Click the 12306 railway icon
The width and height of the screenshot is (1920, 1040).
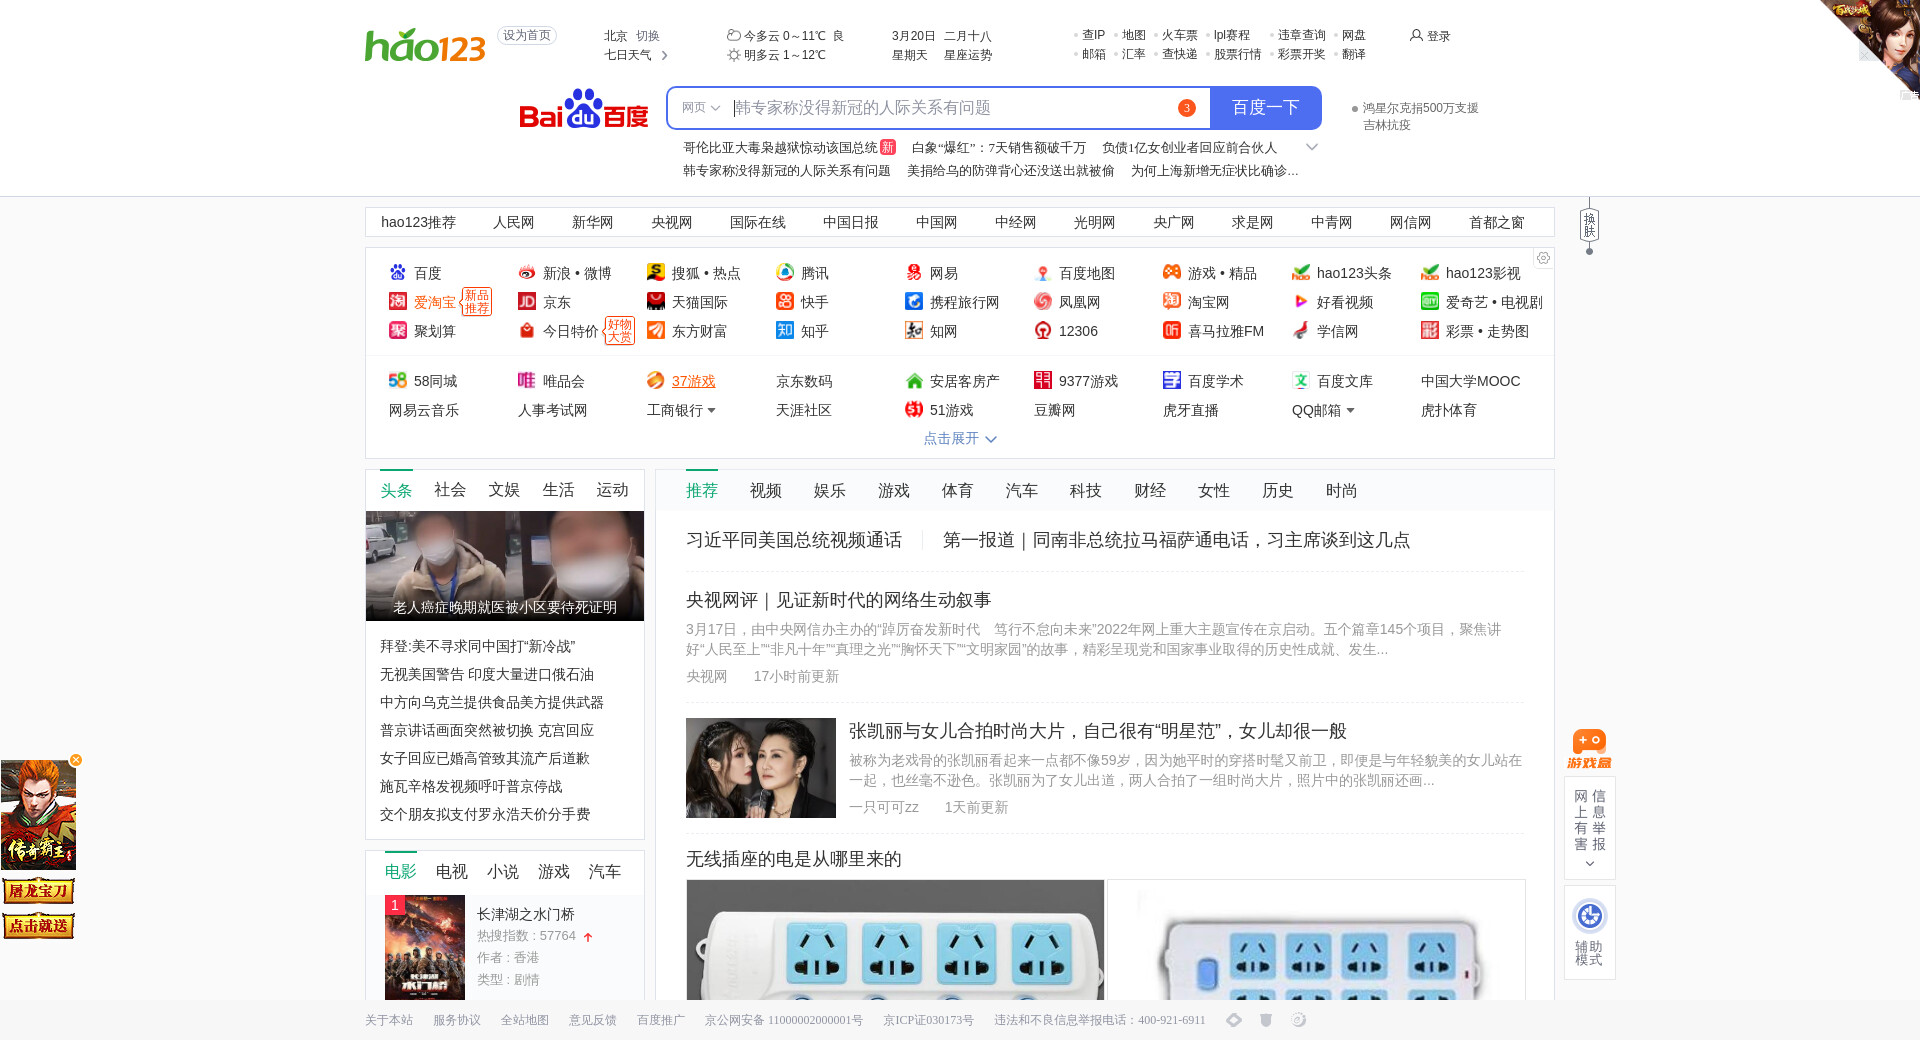click(x=1043, y=331)
